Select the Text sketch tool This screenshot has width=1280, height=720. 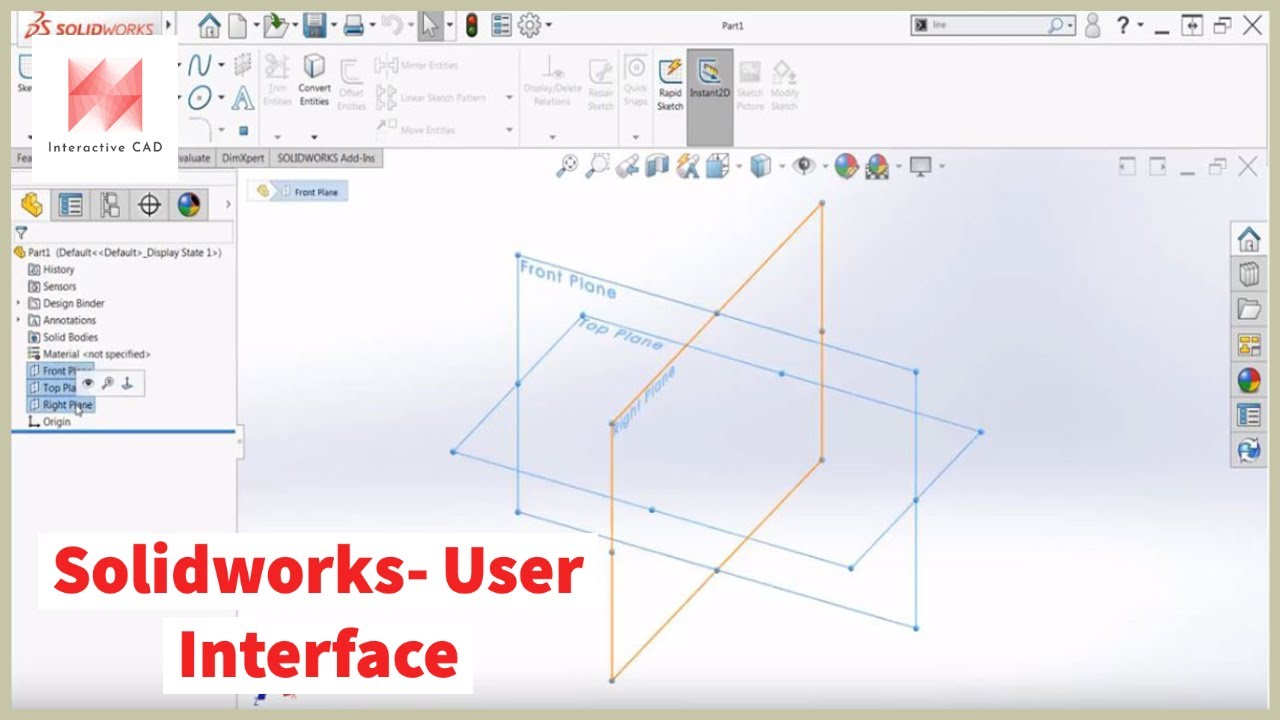[x=242, y=98]
